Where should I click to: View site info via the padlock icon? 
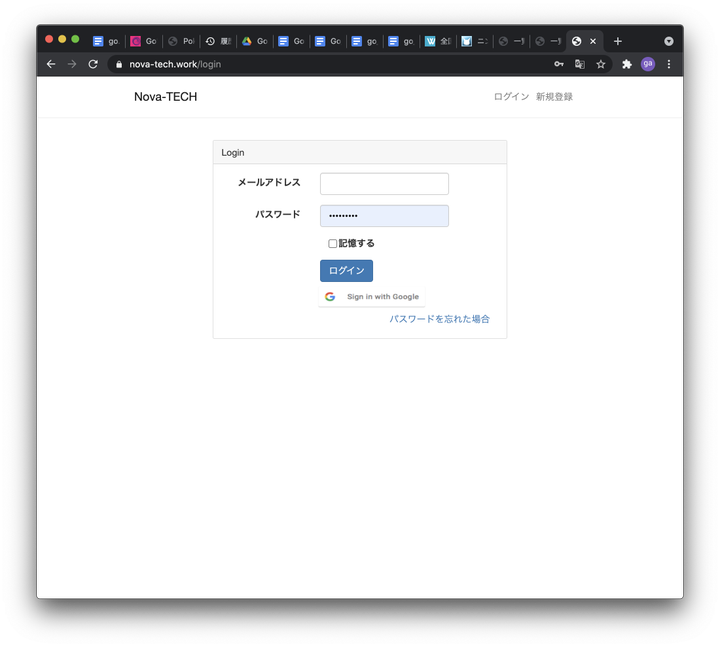119,64
